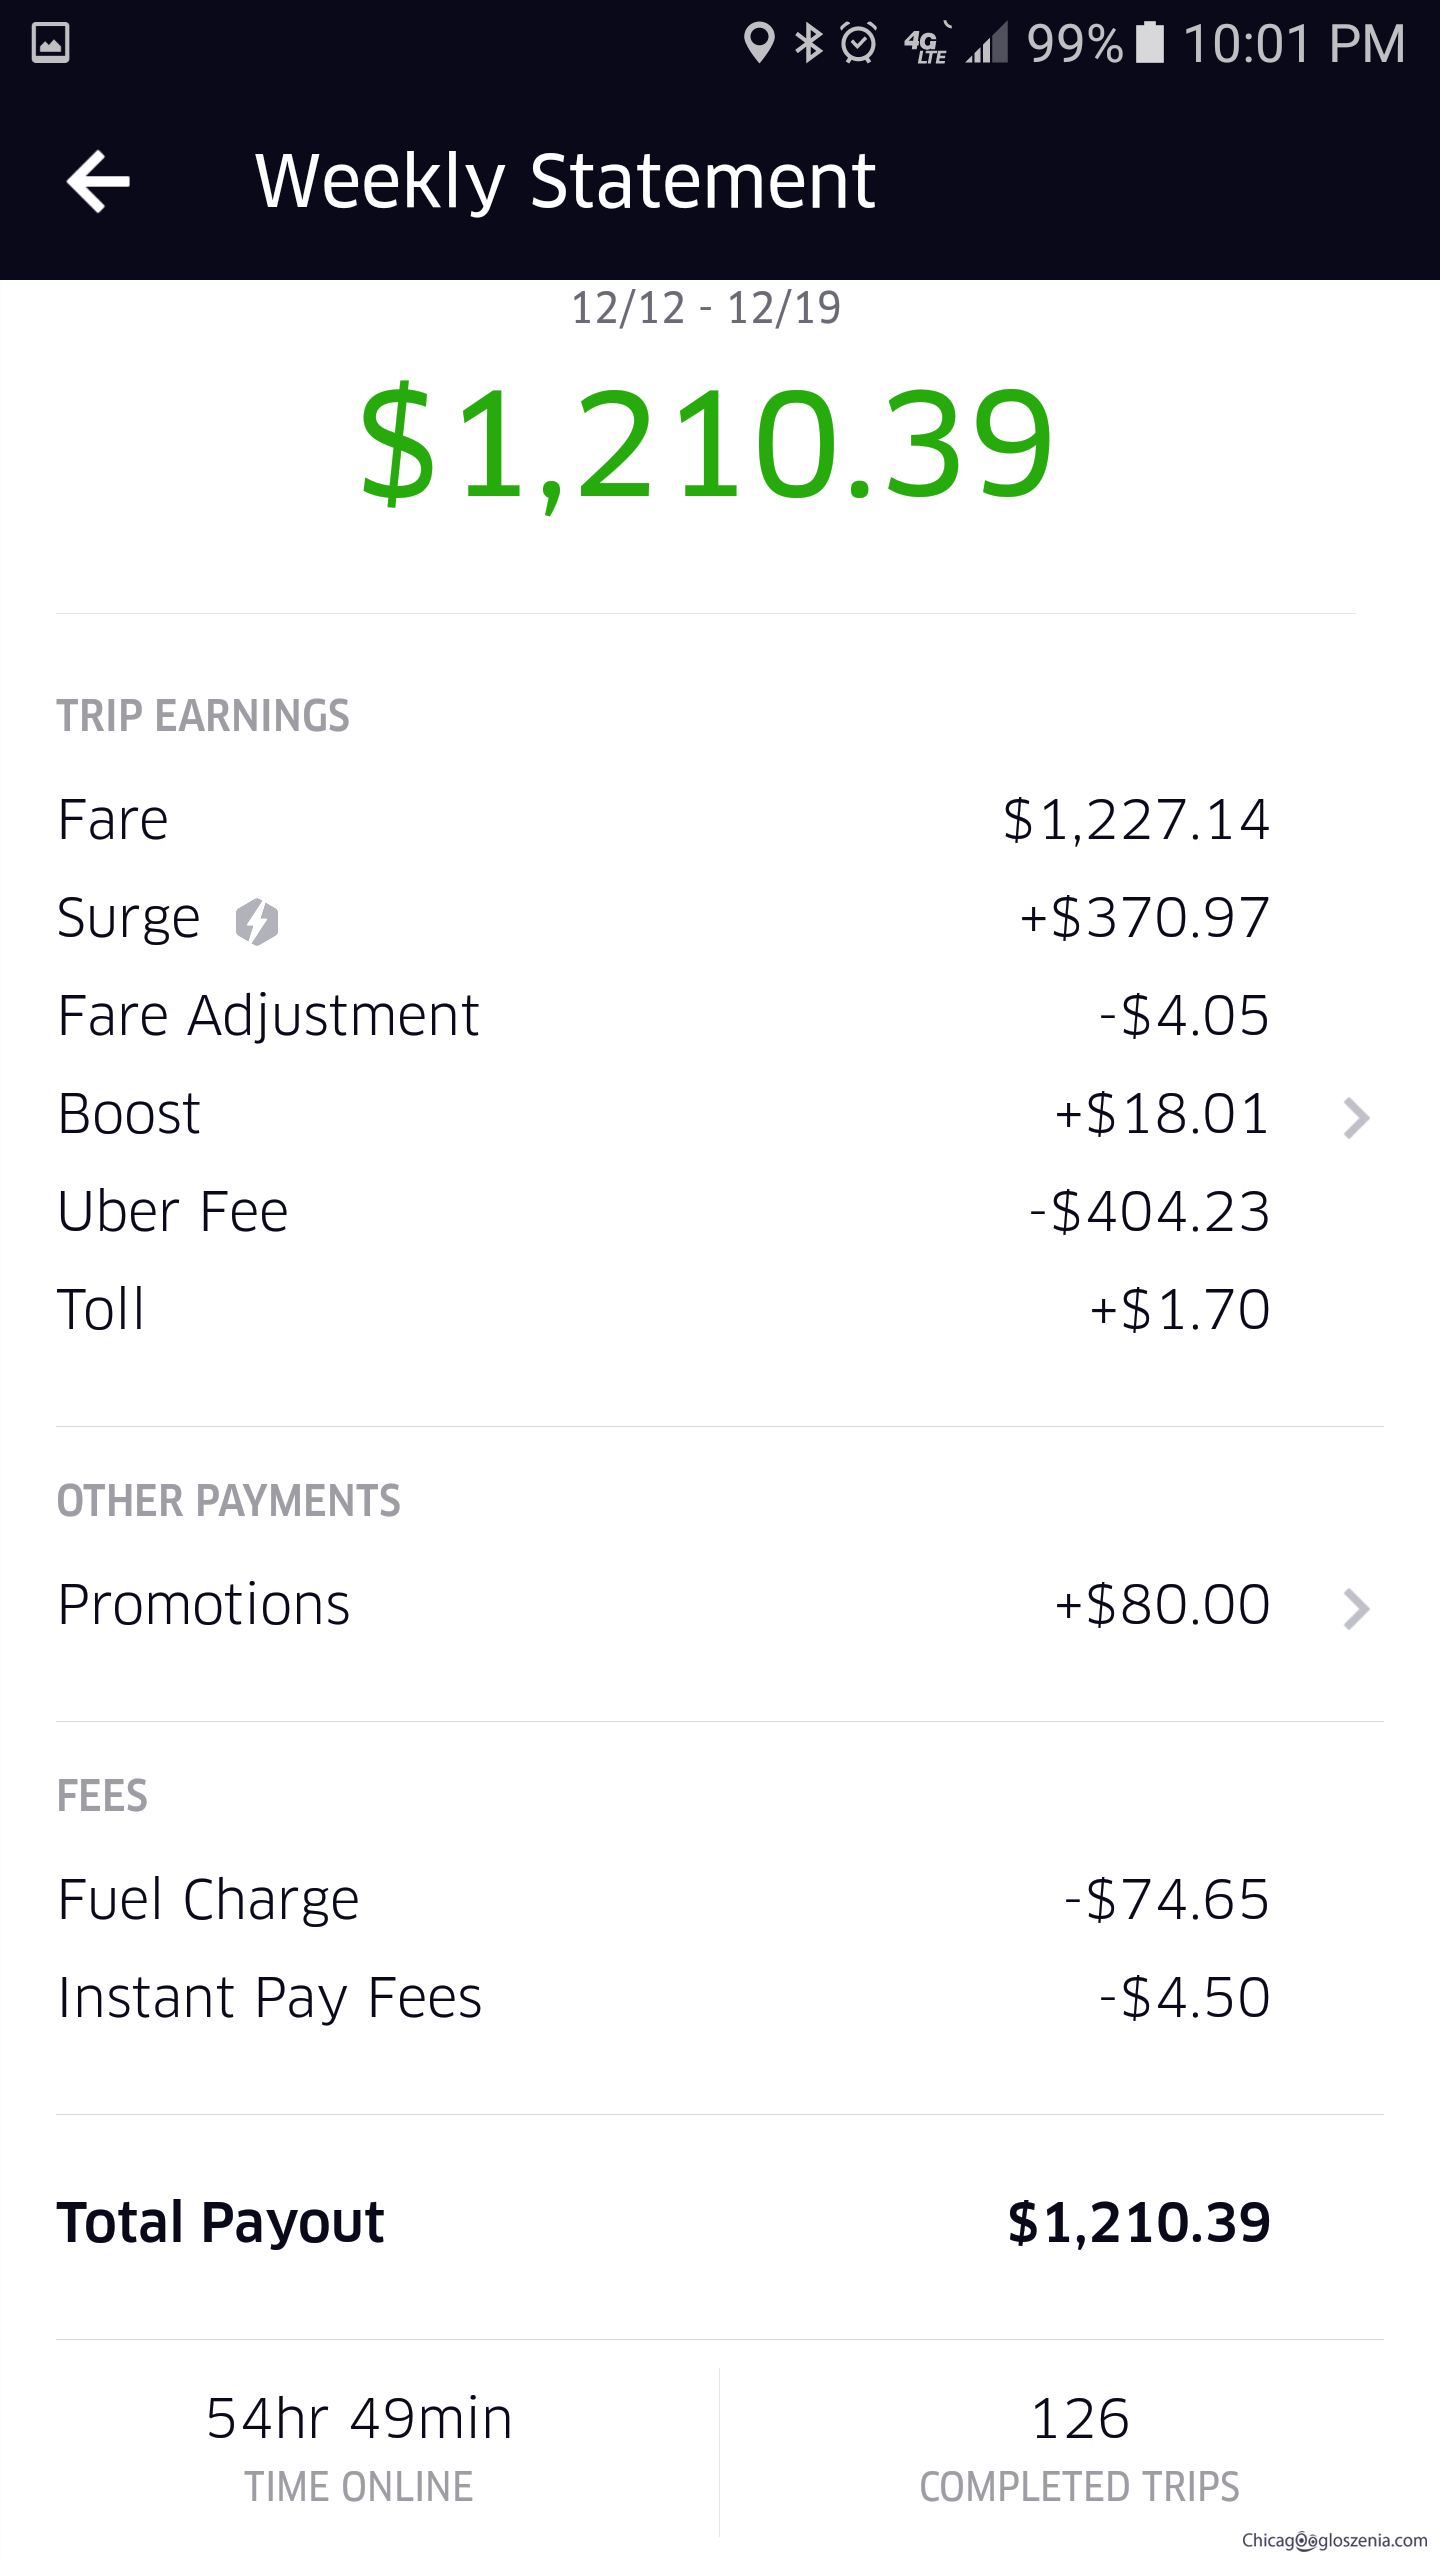Expand Boost details with chevron arrow
The image size is (1440, 2560).
click(x=1356, y=1117)
